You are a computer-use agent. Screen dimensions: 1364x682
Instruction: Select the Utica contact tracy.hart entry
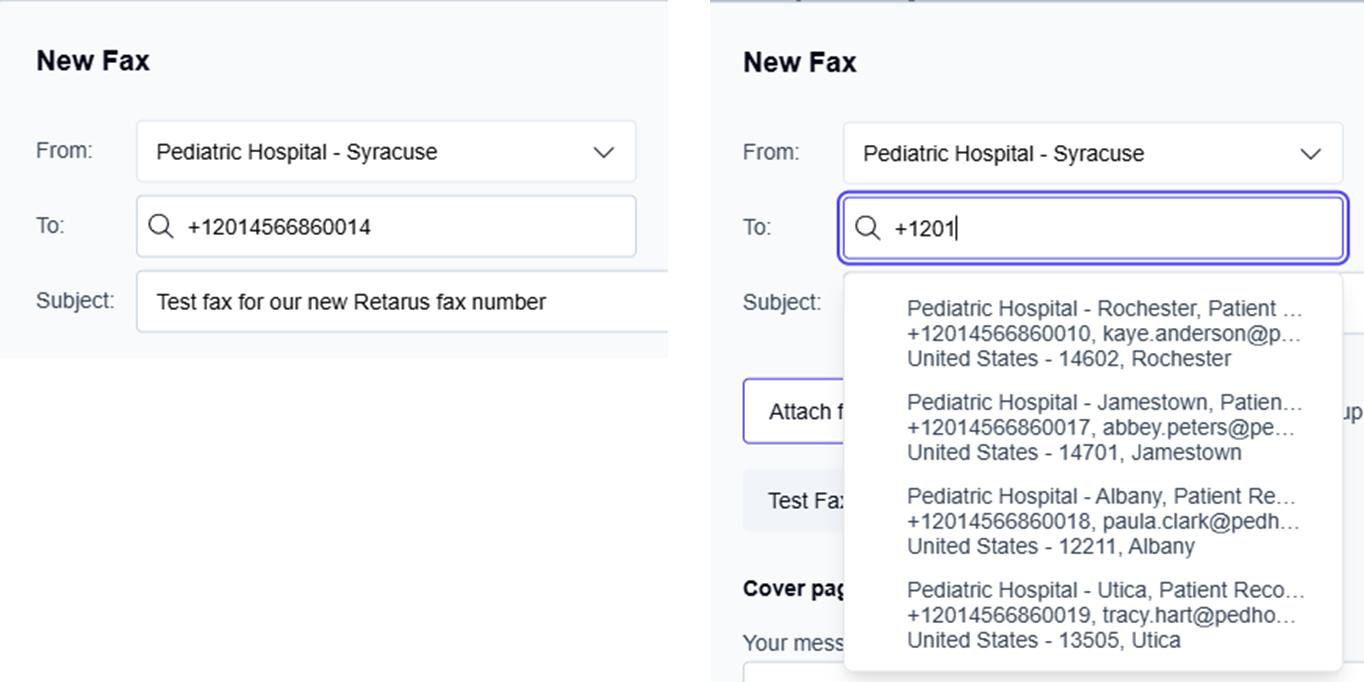(x=1104, y=615)
